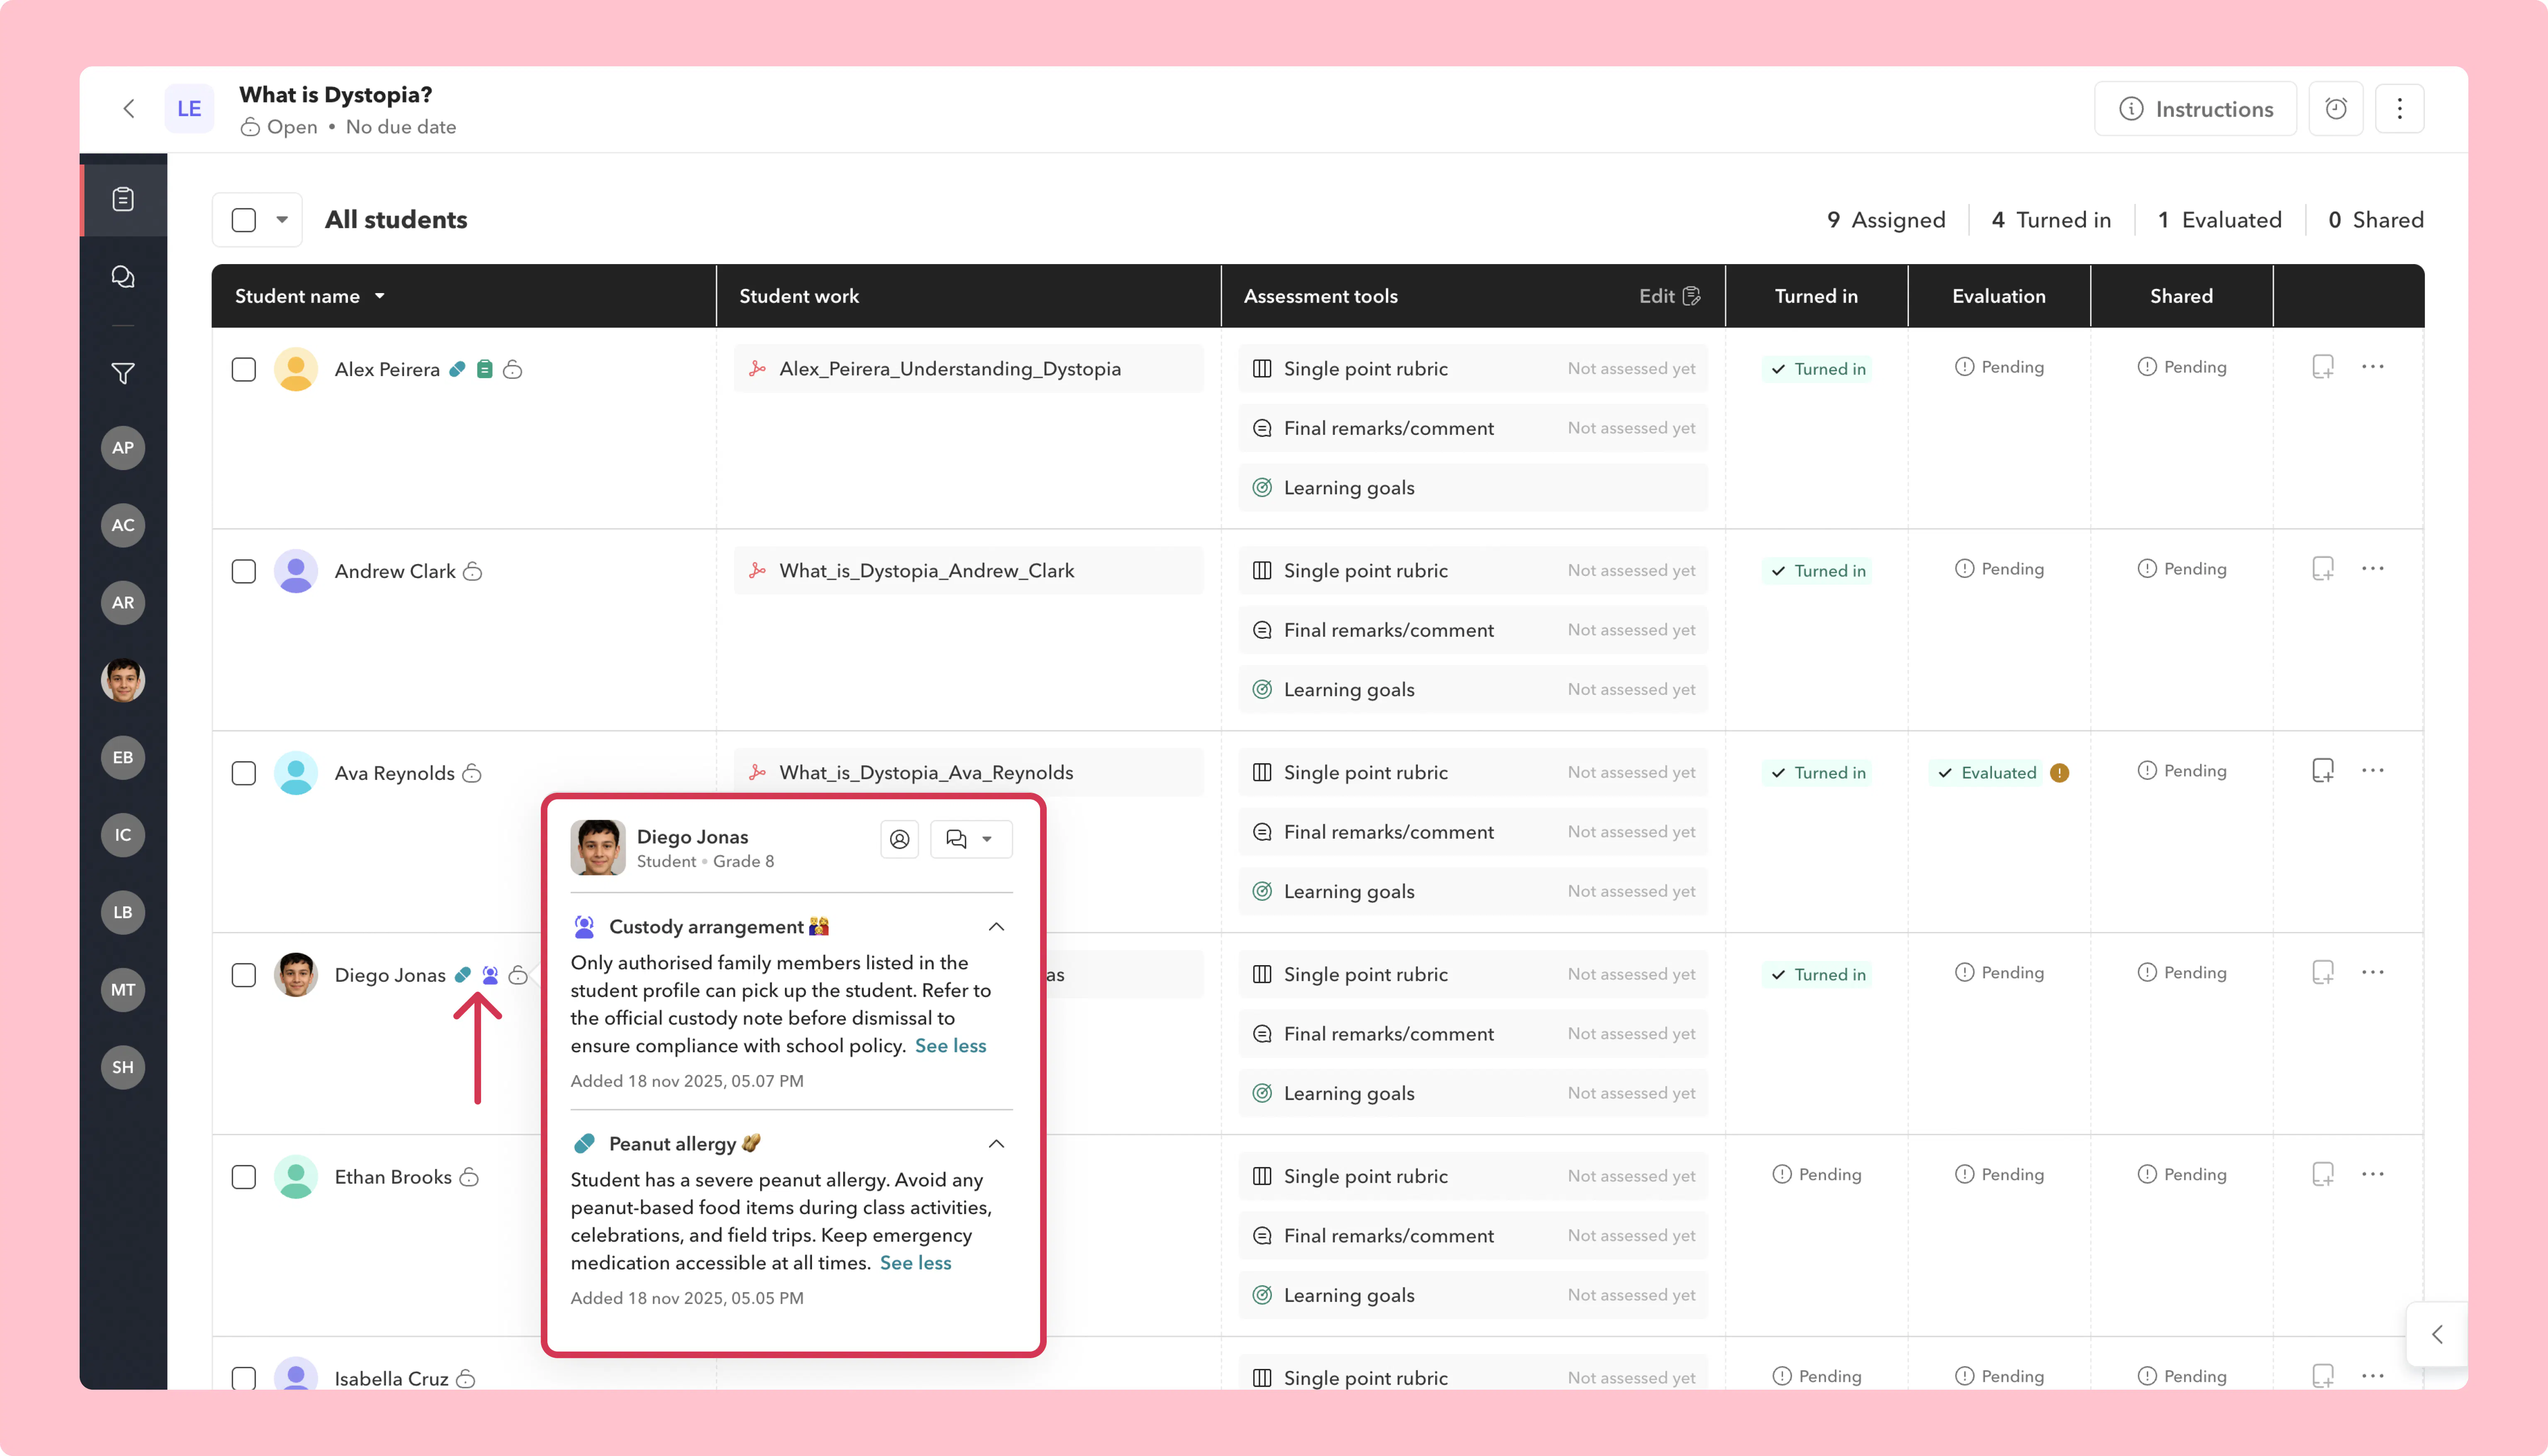
Task: Open Ethan Brooks's Single point rubric
Action: click(1473, 1177)
